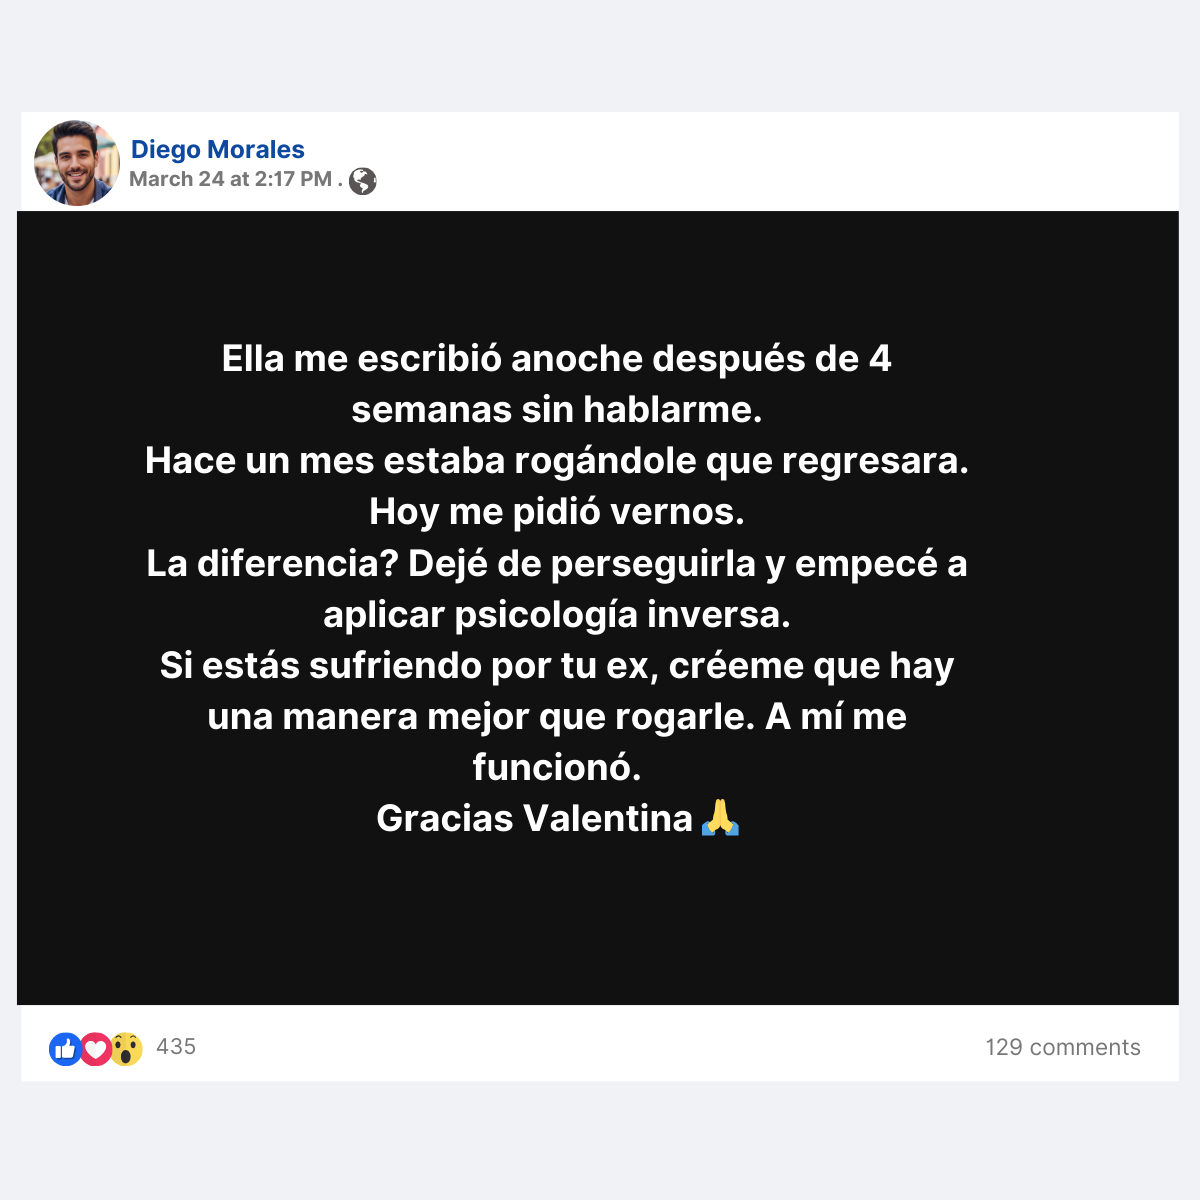The width and height of the screenshot is (1200, 1200).
Task: Click the line starting "Hace un mes estaba"
Action: coord(557,461)
